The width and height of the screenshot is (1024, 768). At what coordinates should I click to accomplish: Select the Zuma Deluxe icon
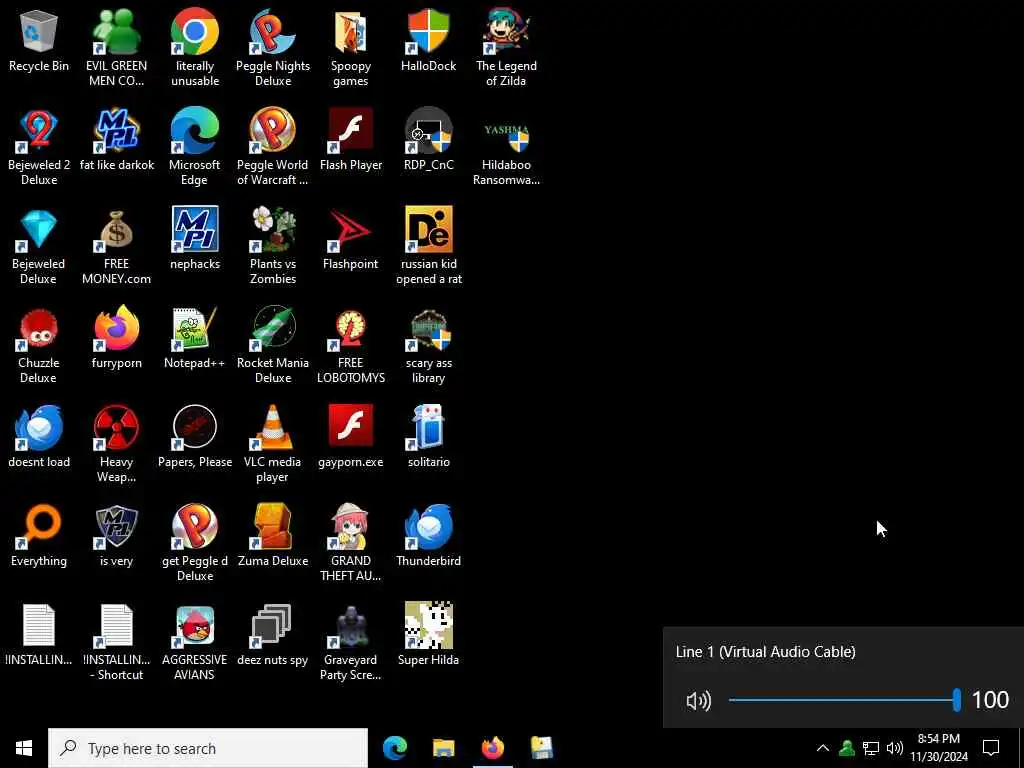(x=272, y=537)
